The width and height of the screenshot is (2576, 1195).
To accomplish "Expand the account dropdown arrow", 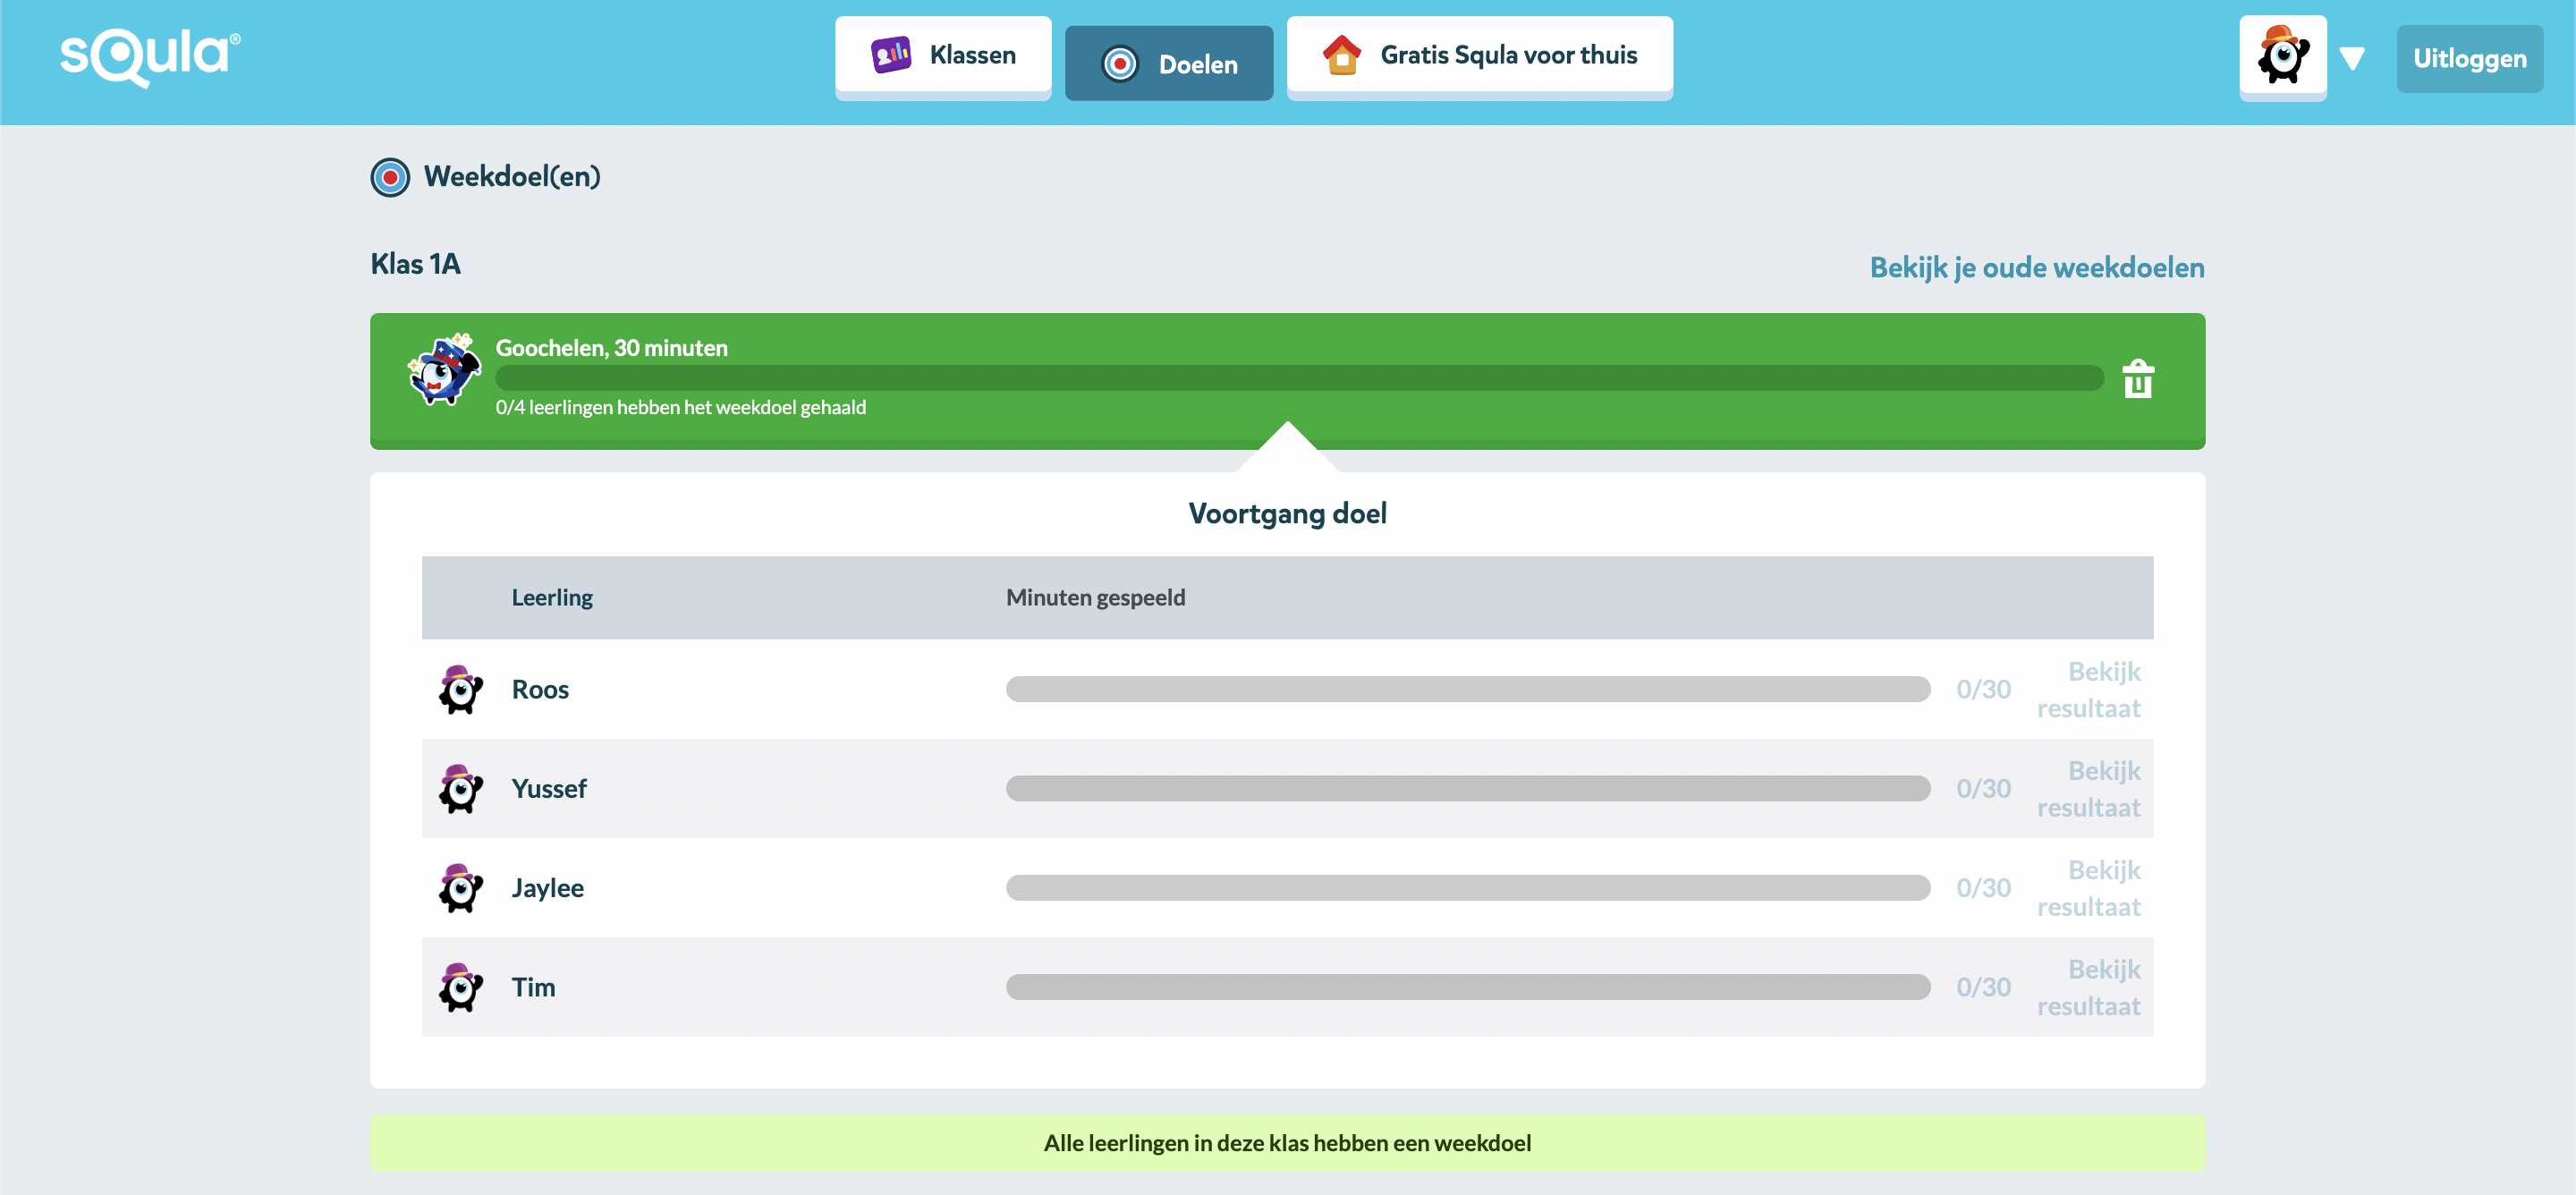I will click(x=2352, y=59).
